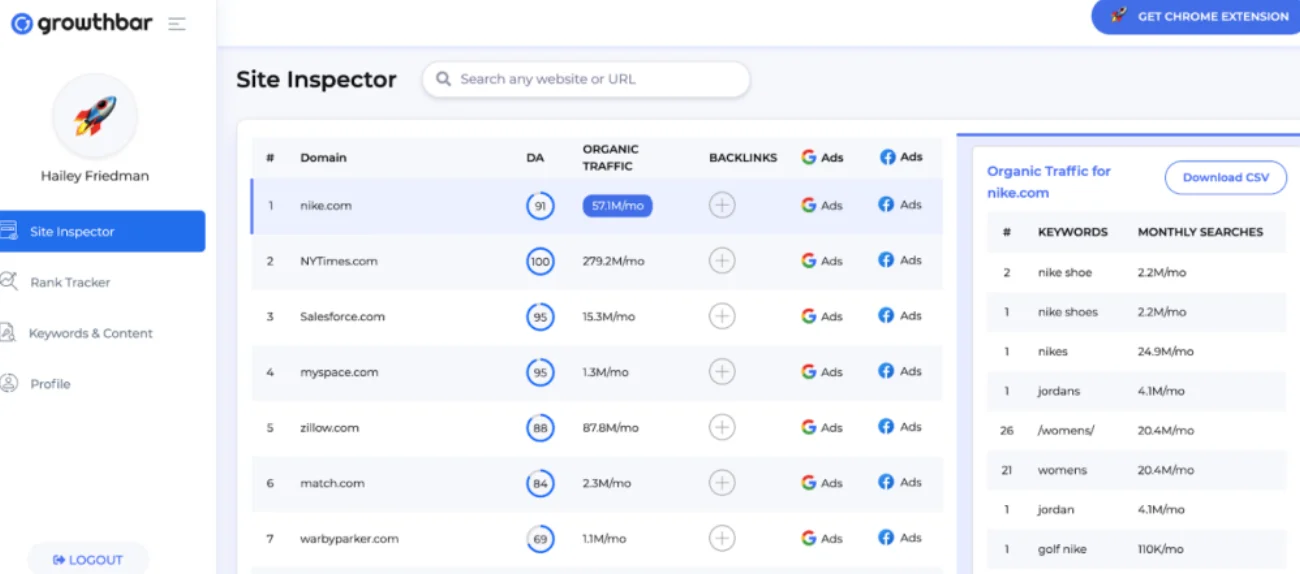
Task: Click the rocket profile avatar
Action: click(x=95, y=116)
